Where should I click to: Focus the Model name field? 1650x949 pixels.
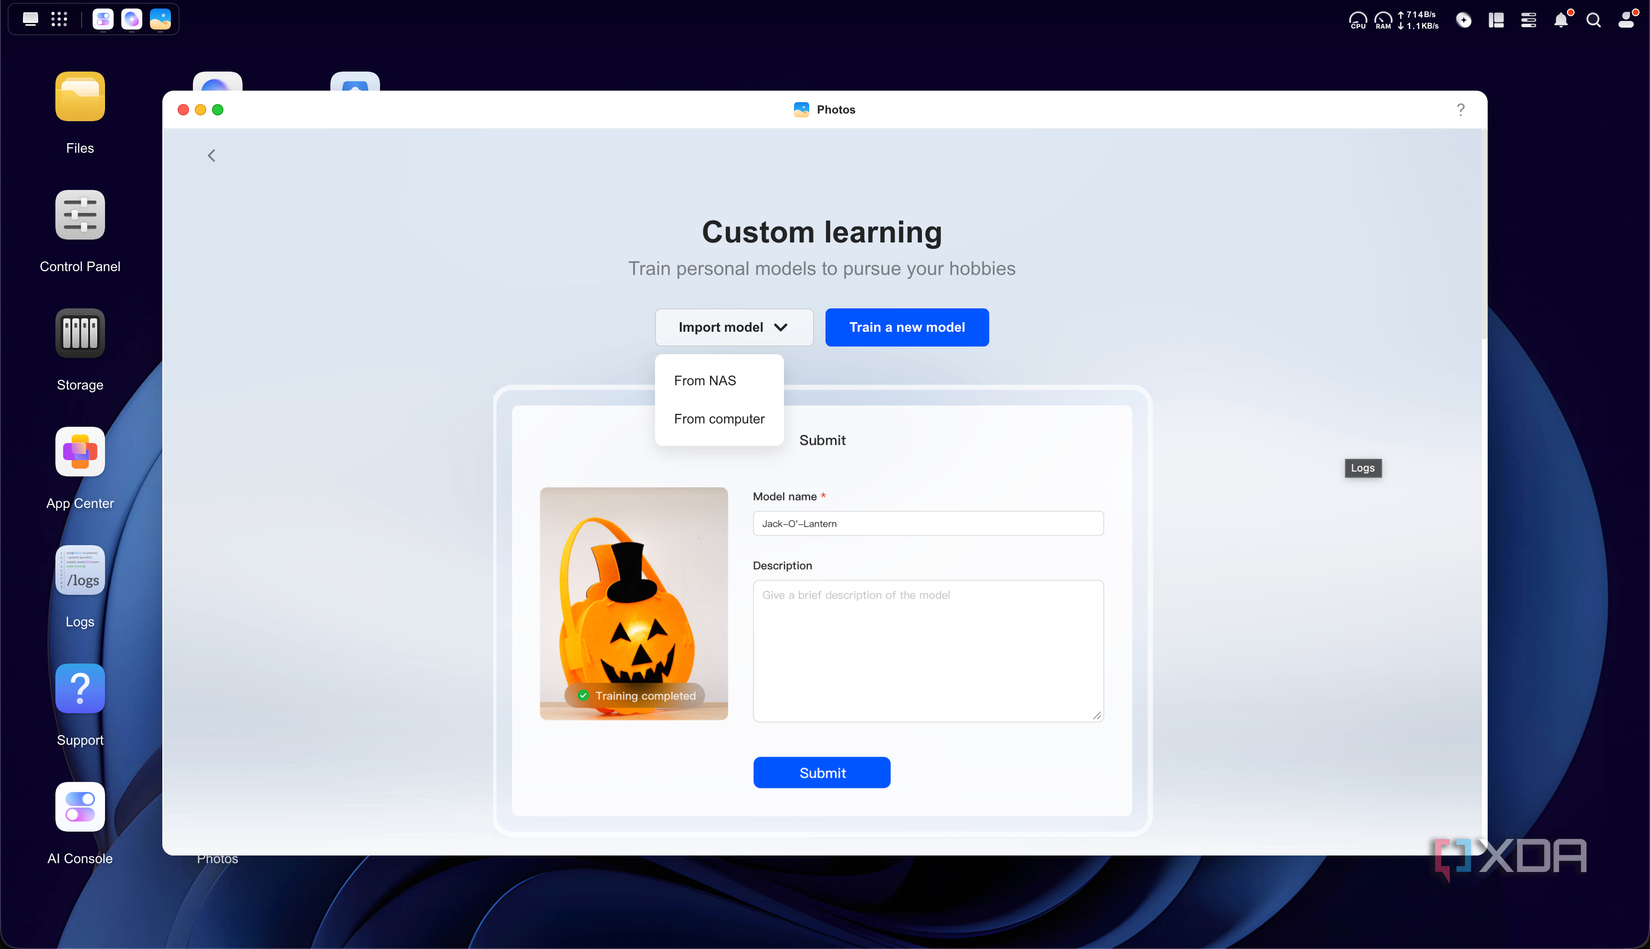[928, 523]
